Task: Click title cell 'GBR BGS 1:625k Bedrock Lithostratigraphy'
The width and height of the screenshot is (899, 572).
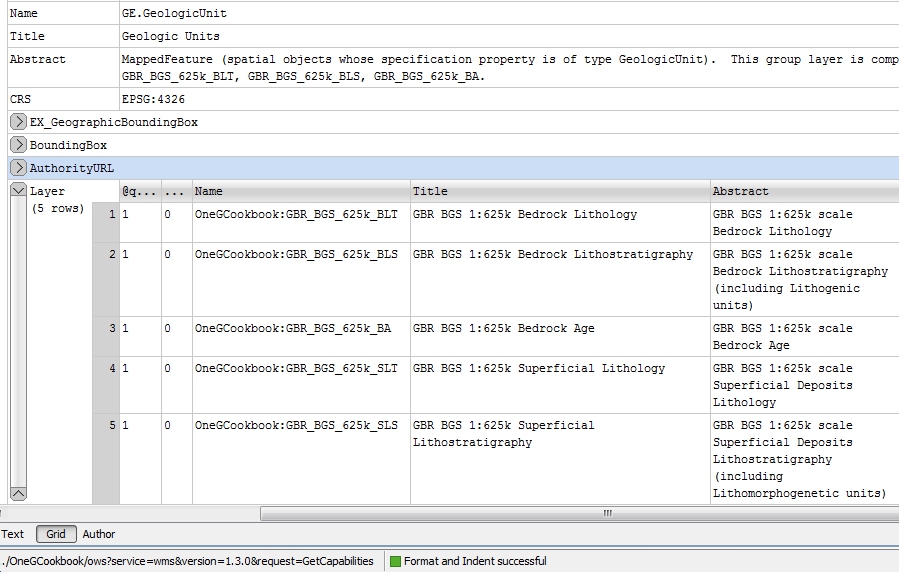Action: (x=560, y=279)
